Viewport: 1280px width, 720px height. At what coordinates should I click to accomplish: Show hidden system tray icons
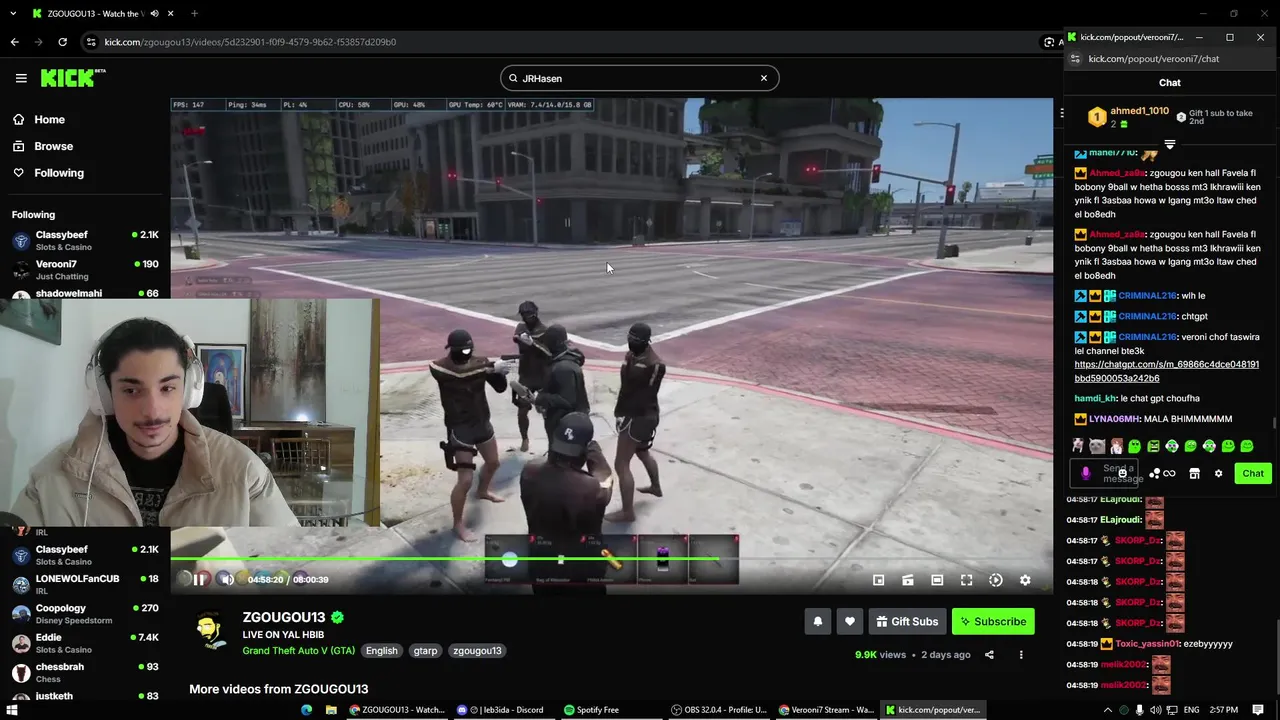[x=1107, y=710]
